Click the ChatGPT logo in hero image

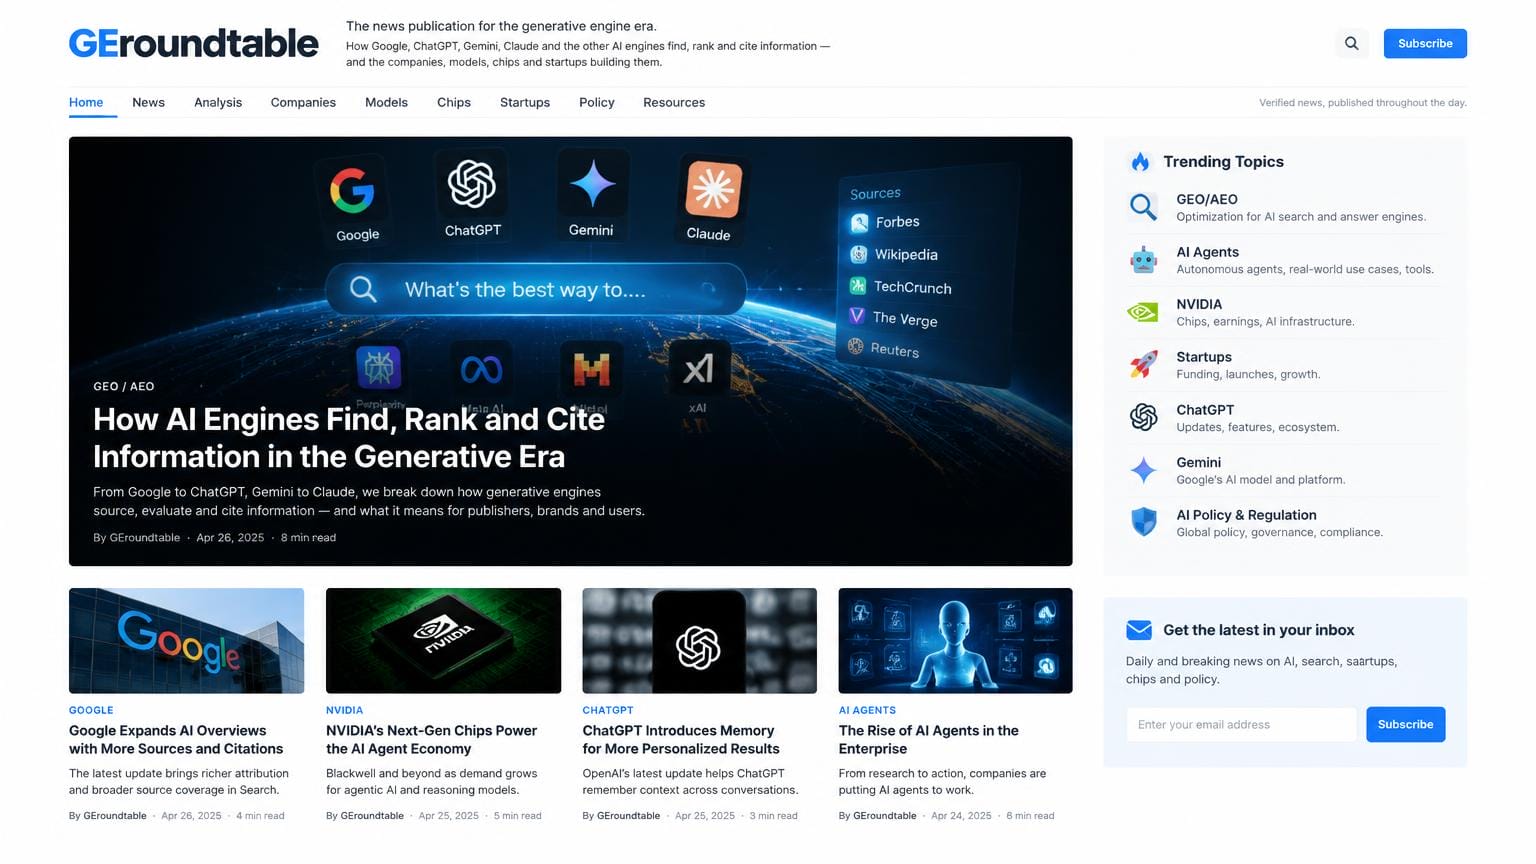[472, 184]
